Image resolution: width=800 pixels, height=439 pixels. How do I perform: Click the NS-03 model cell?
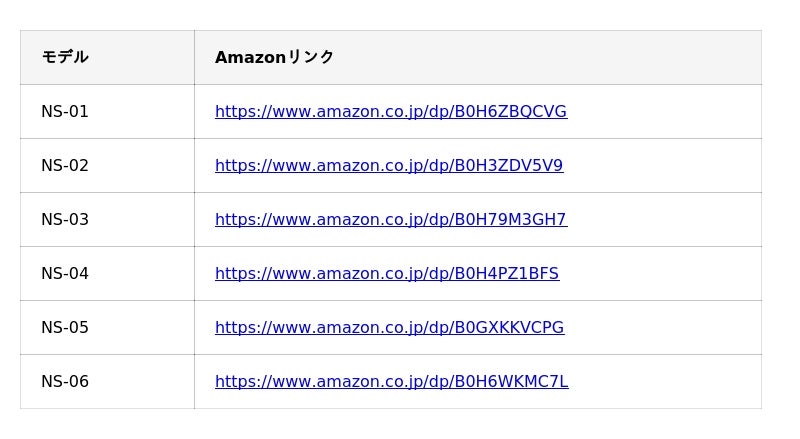click(x=107, y=220)
